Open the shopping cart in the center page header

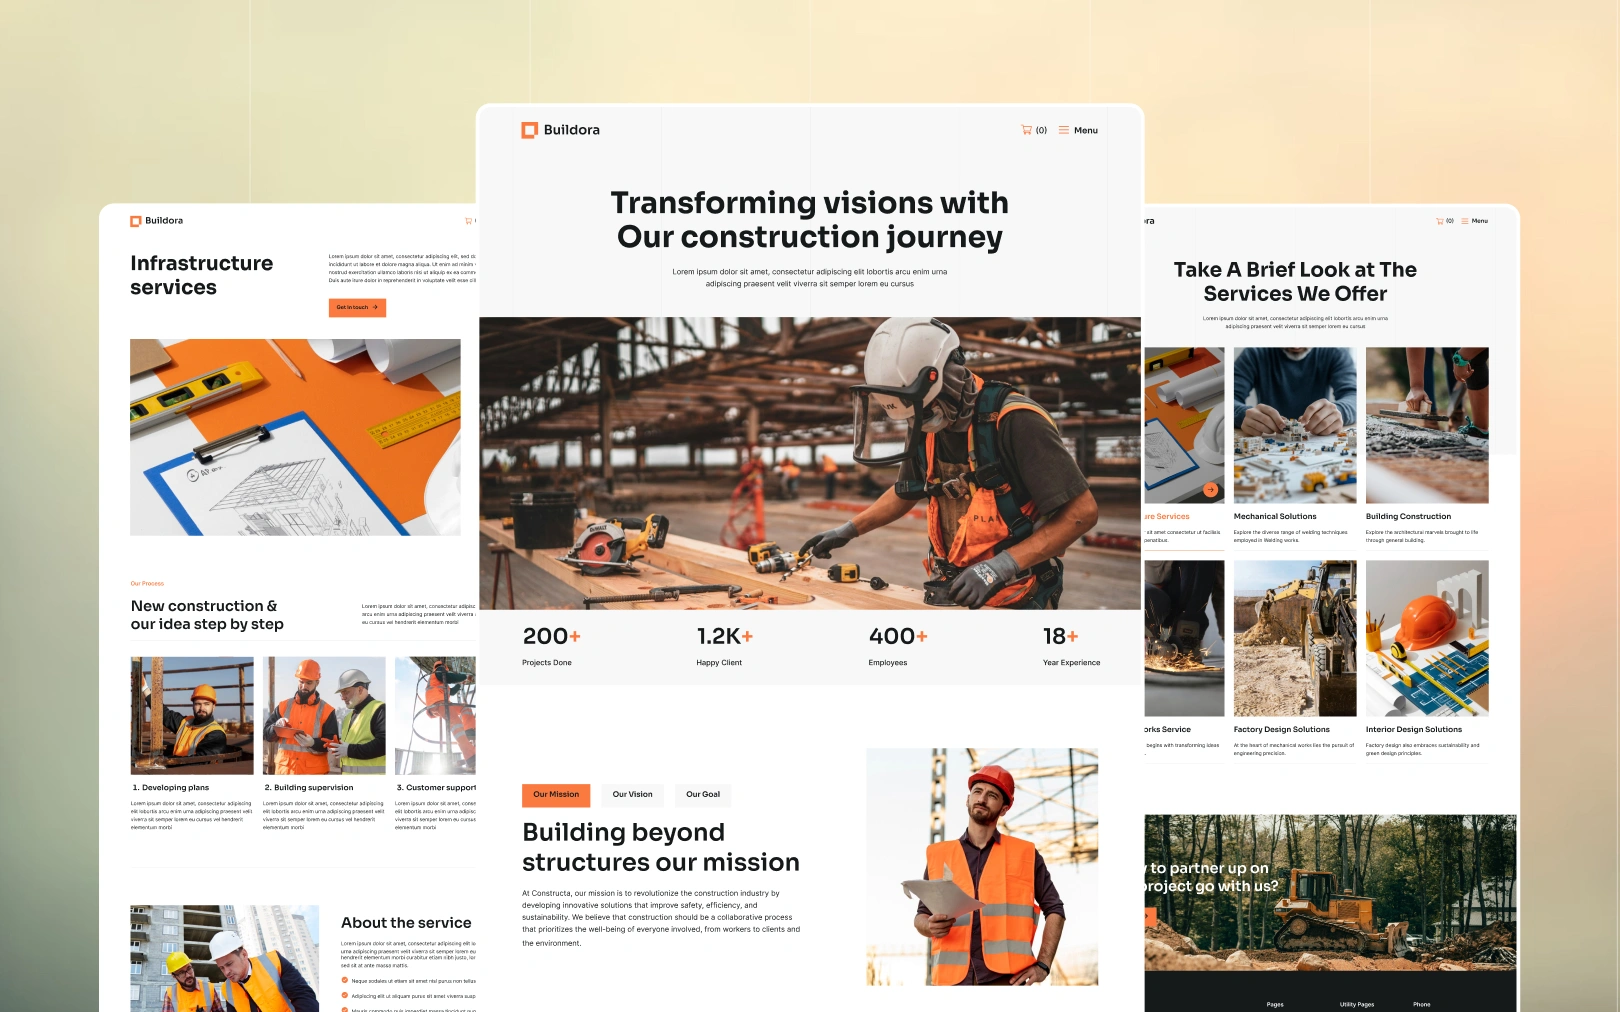point(1033,130)
